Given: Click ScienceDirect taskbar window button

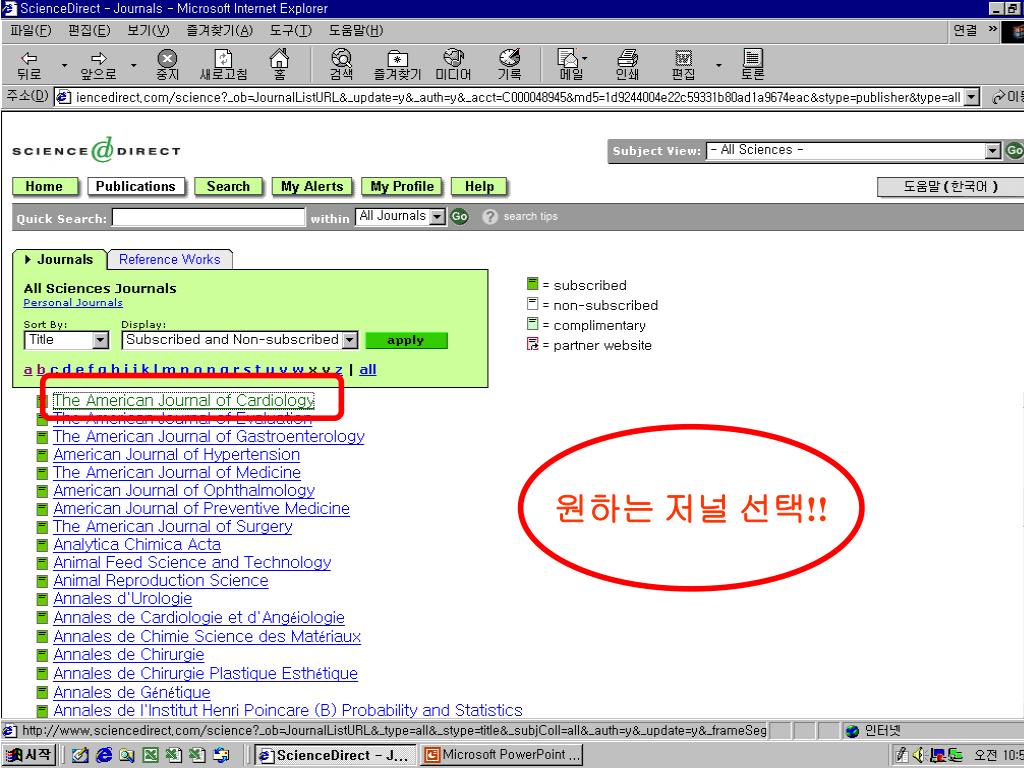Looking at the screenshot, I should 335,755.
